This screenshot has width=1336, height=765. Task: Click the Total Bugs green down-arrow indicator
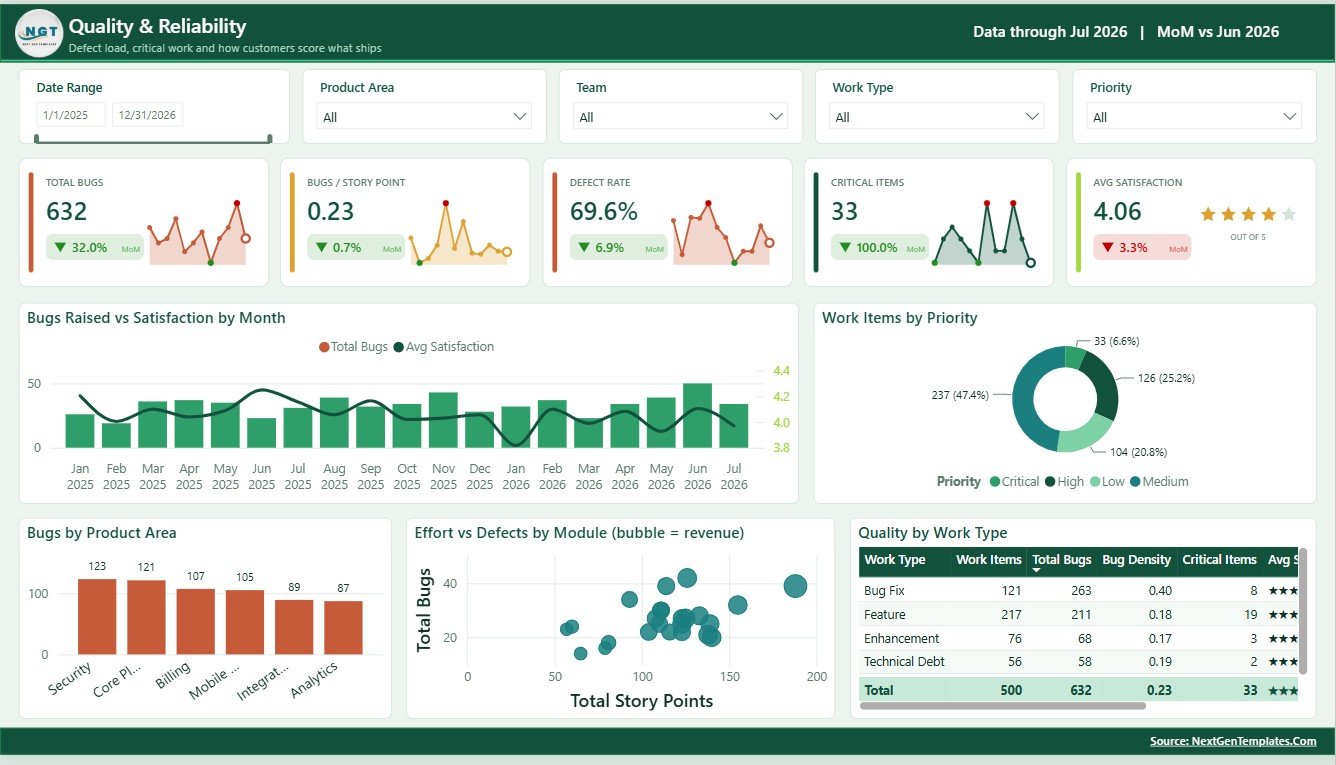coord(60,247)
